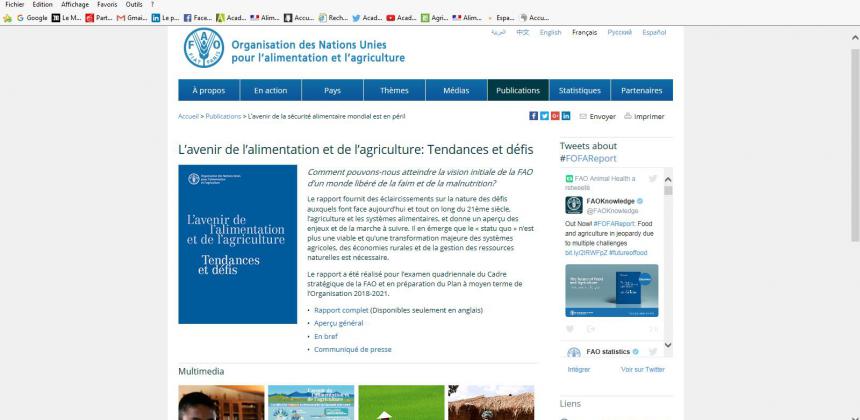Open the Fichier menu
Image resolution: width=860 pixels, height=420 pixels.
14,4
